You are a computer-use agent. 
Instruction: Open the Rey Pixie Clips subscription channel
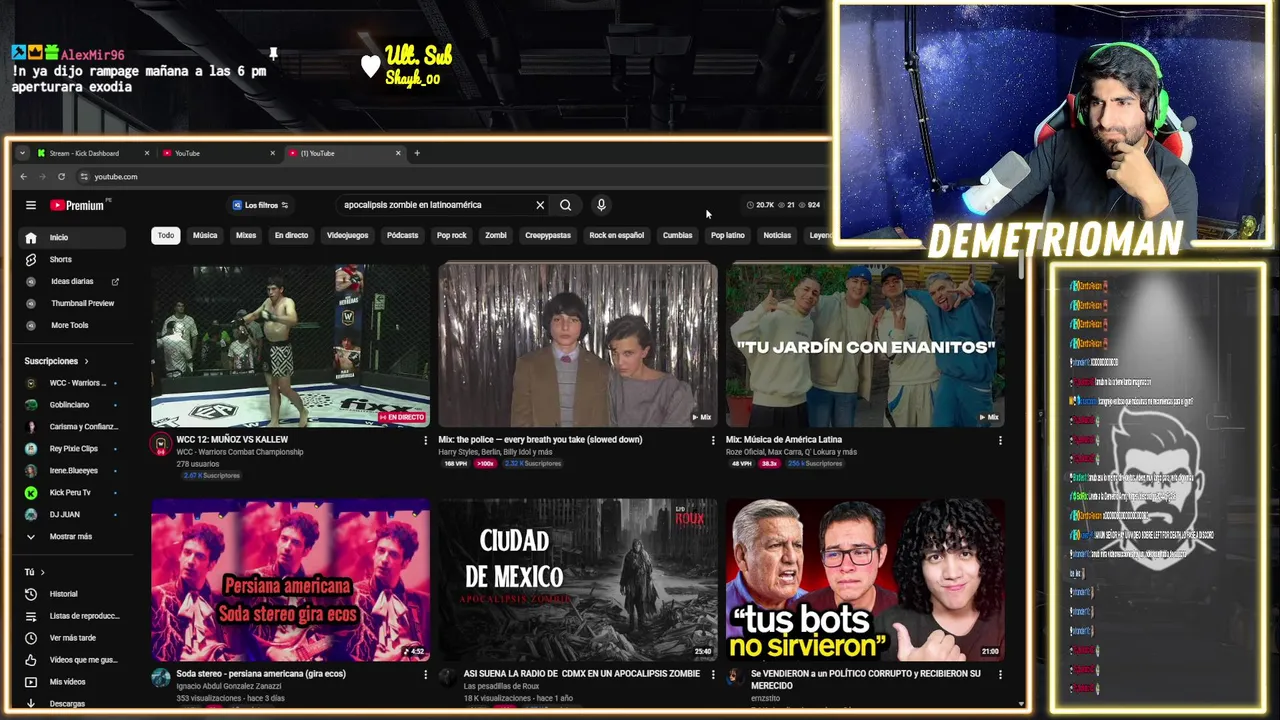point(72,449)
